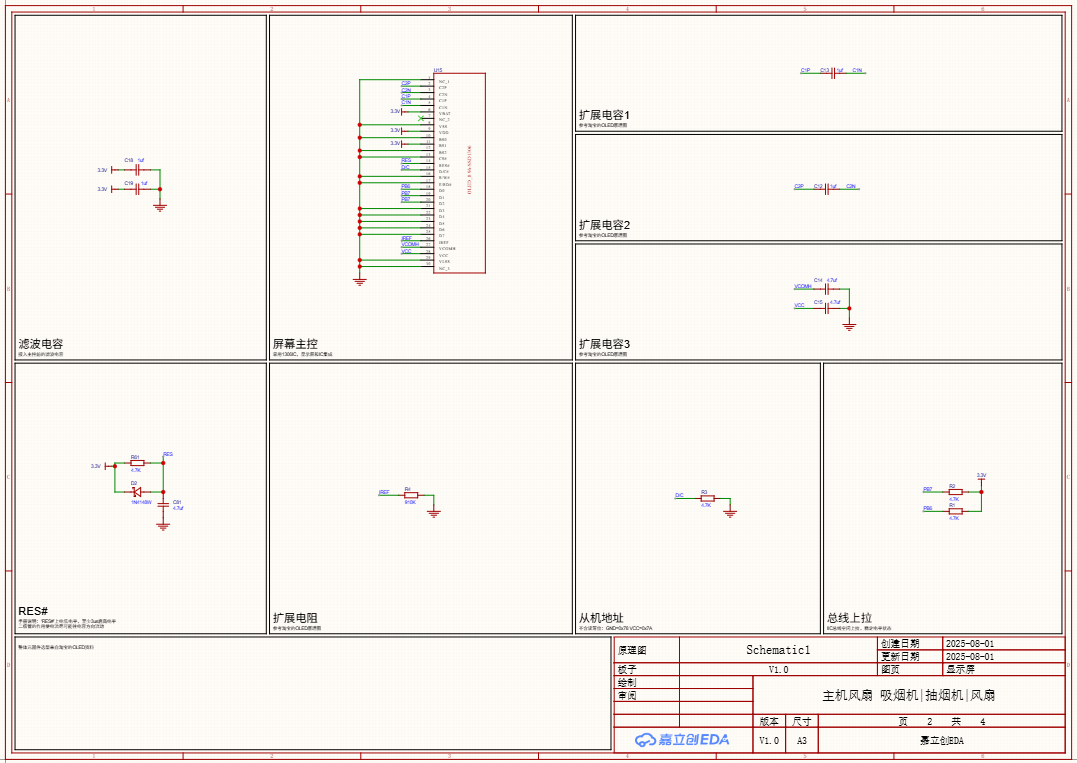Click the 滤波电容 section title
Image resolution: width=1077 pixels, height=763 pixels.
coord(41,344)
